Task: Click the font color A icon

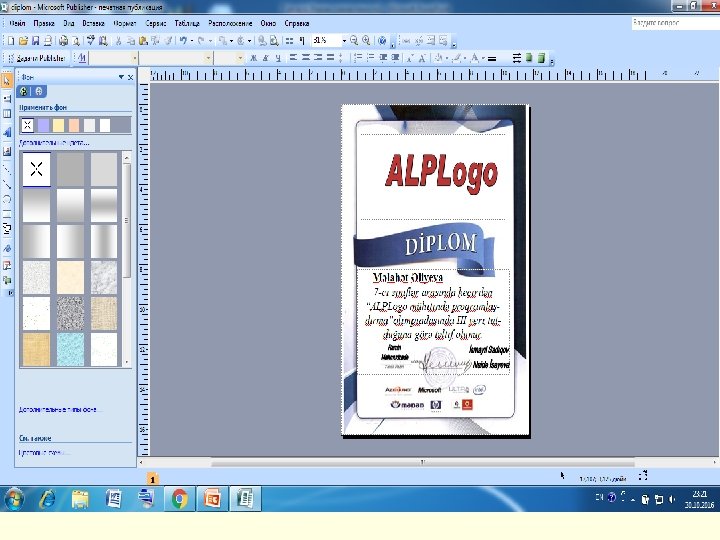Action: click(x=475, y=58)
